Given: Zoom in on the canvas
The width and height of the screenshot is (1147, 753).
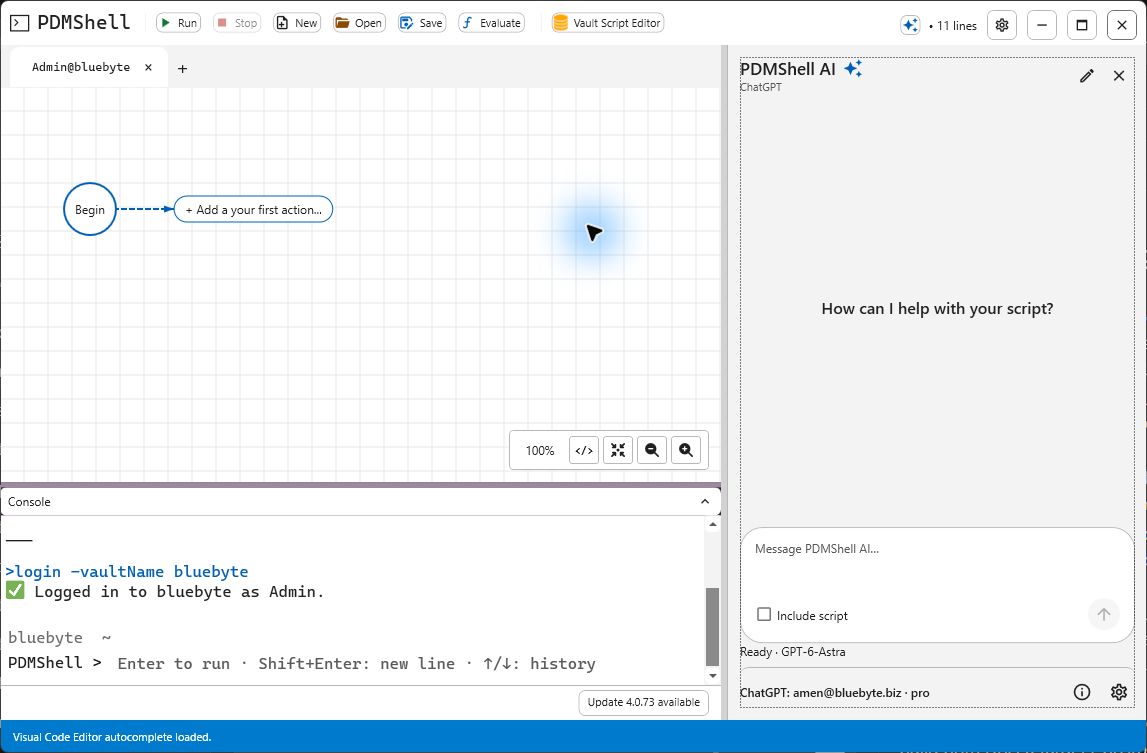Looking at the screenshot, I should pos(685,450).
